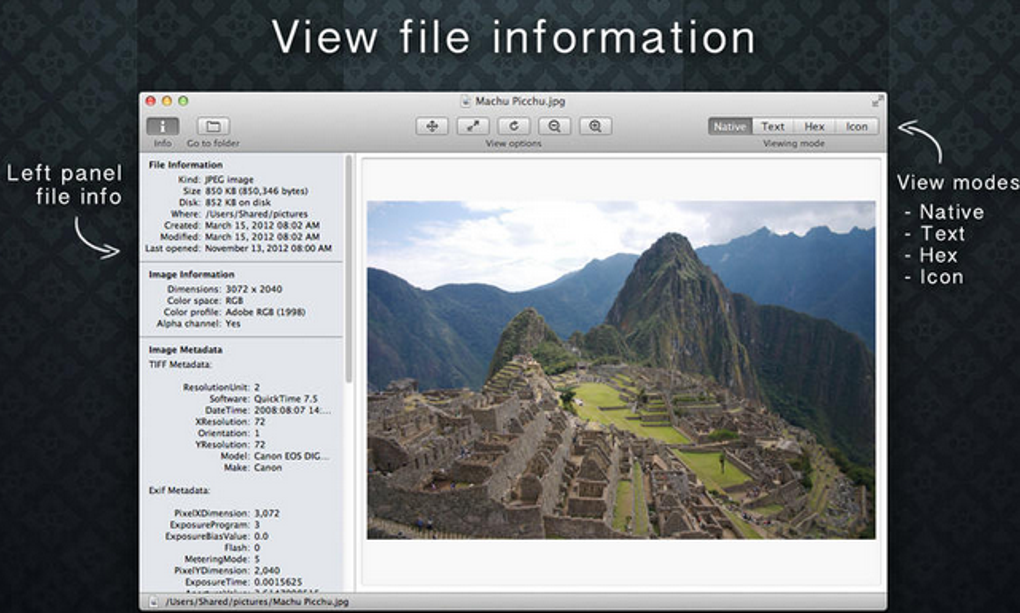Screen dimensions: 1020x613
Task: Switch to Native viewing mode
Action: point(730,126)
